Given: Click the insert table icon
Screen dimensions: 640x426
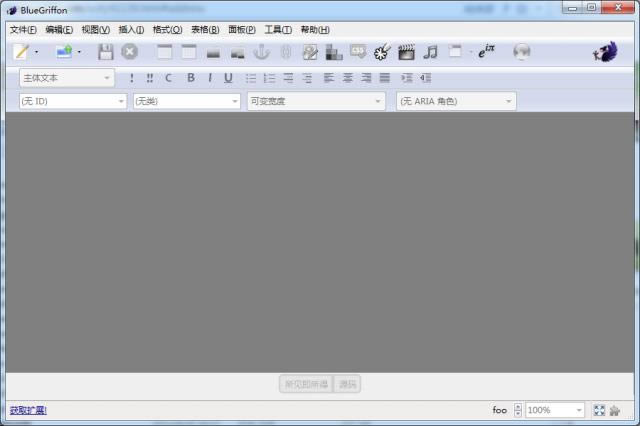Looking at the screenshot, I should (164, 52).
